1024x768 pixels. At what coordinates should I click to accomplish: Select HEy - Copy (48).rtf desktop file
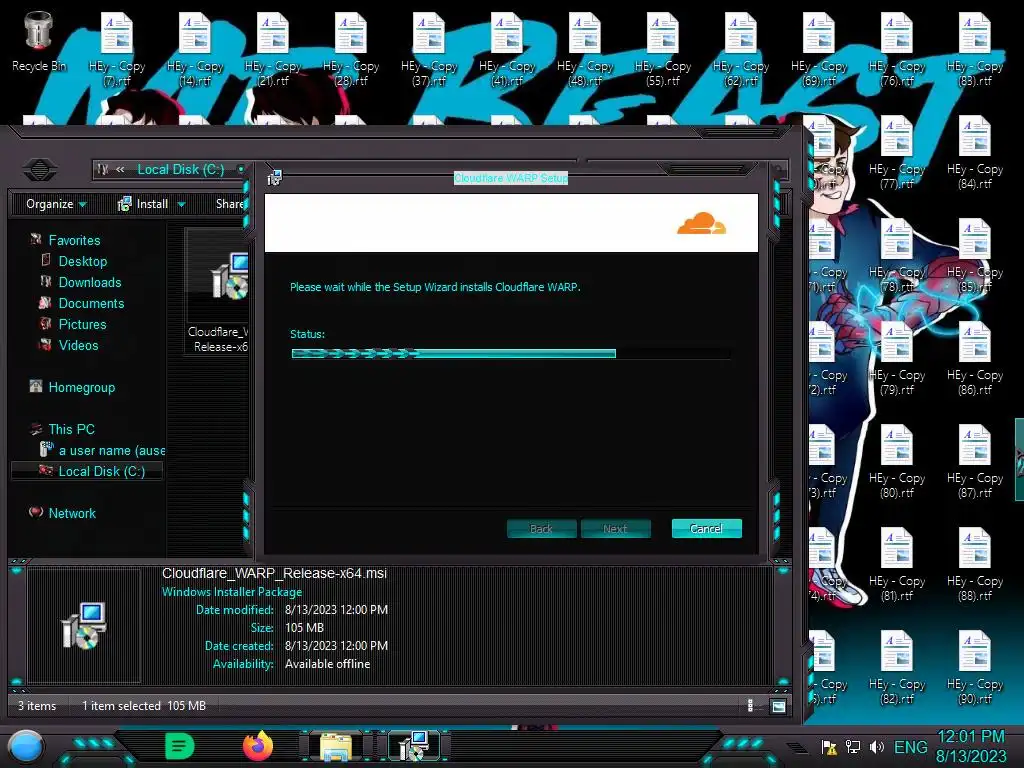pyautogui.click(x=585, y=51)
